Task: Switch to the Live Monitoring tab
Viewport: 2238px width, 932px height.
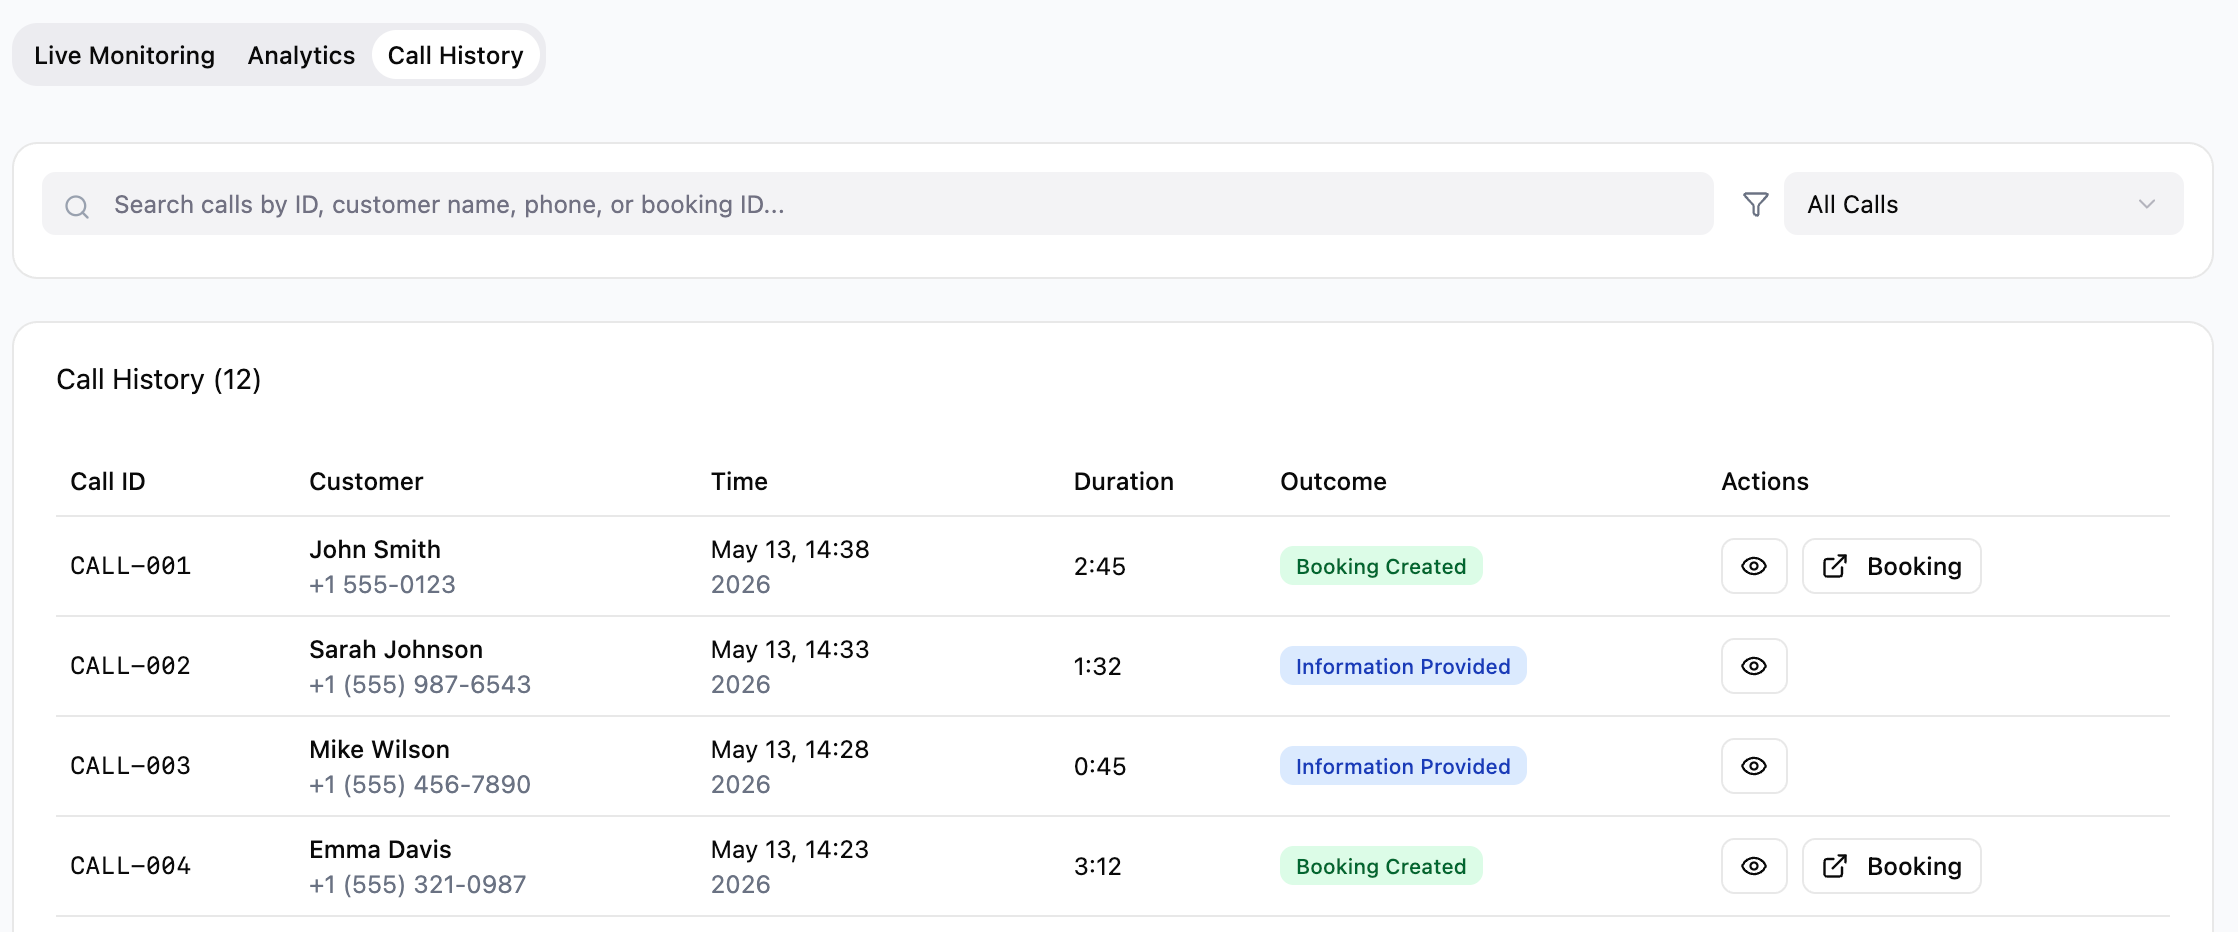Action: (x=124, y=55)
